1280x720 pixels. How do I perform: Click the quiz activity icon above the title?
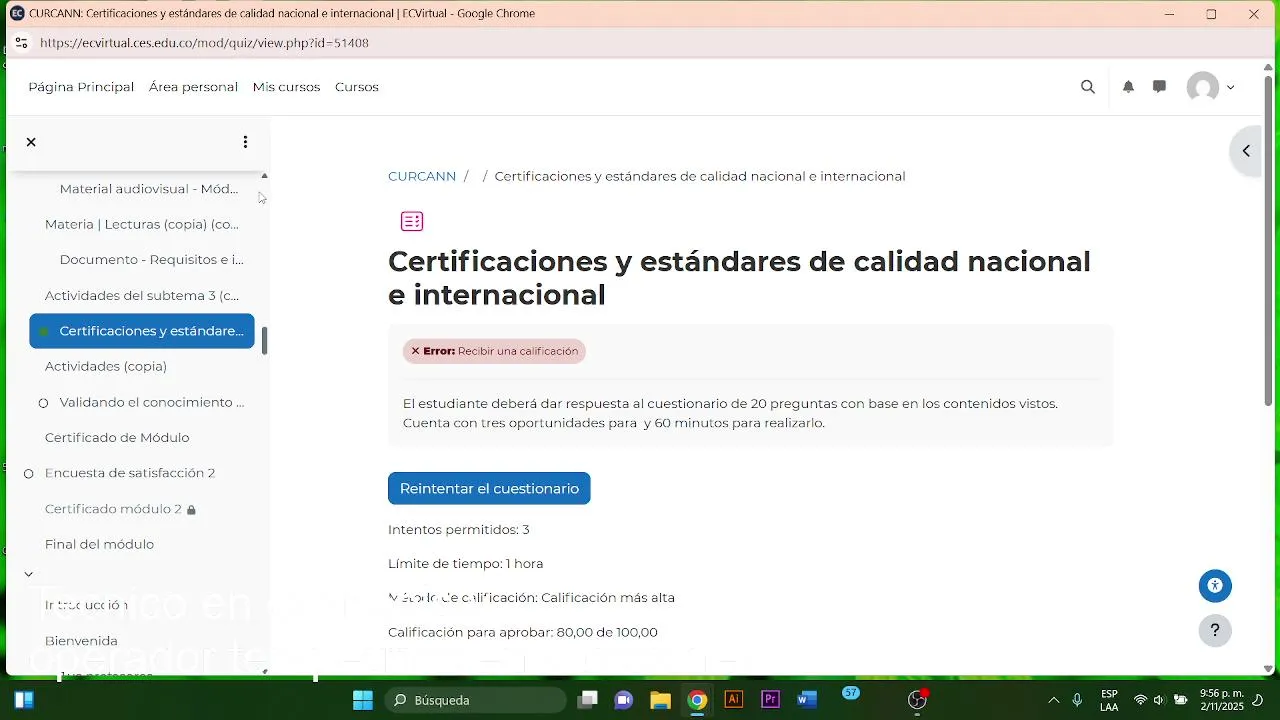[412, 221]
